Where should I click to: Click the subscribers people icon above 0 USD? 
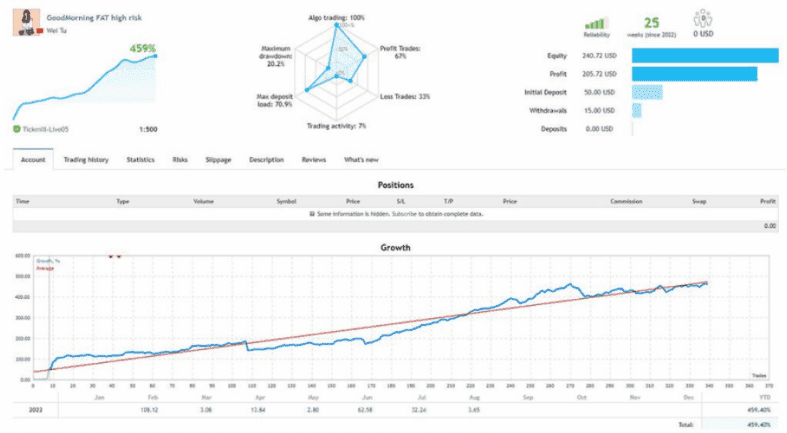point(701,19)
